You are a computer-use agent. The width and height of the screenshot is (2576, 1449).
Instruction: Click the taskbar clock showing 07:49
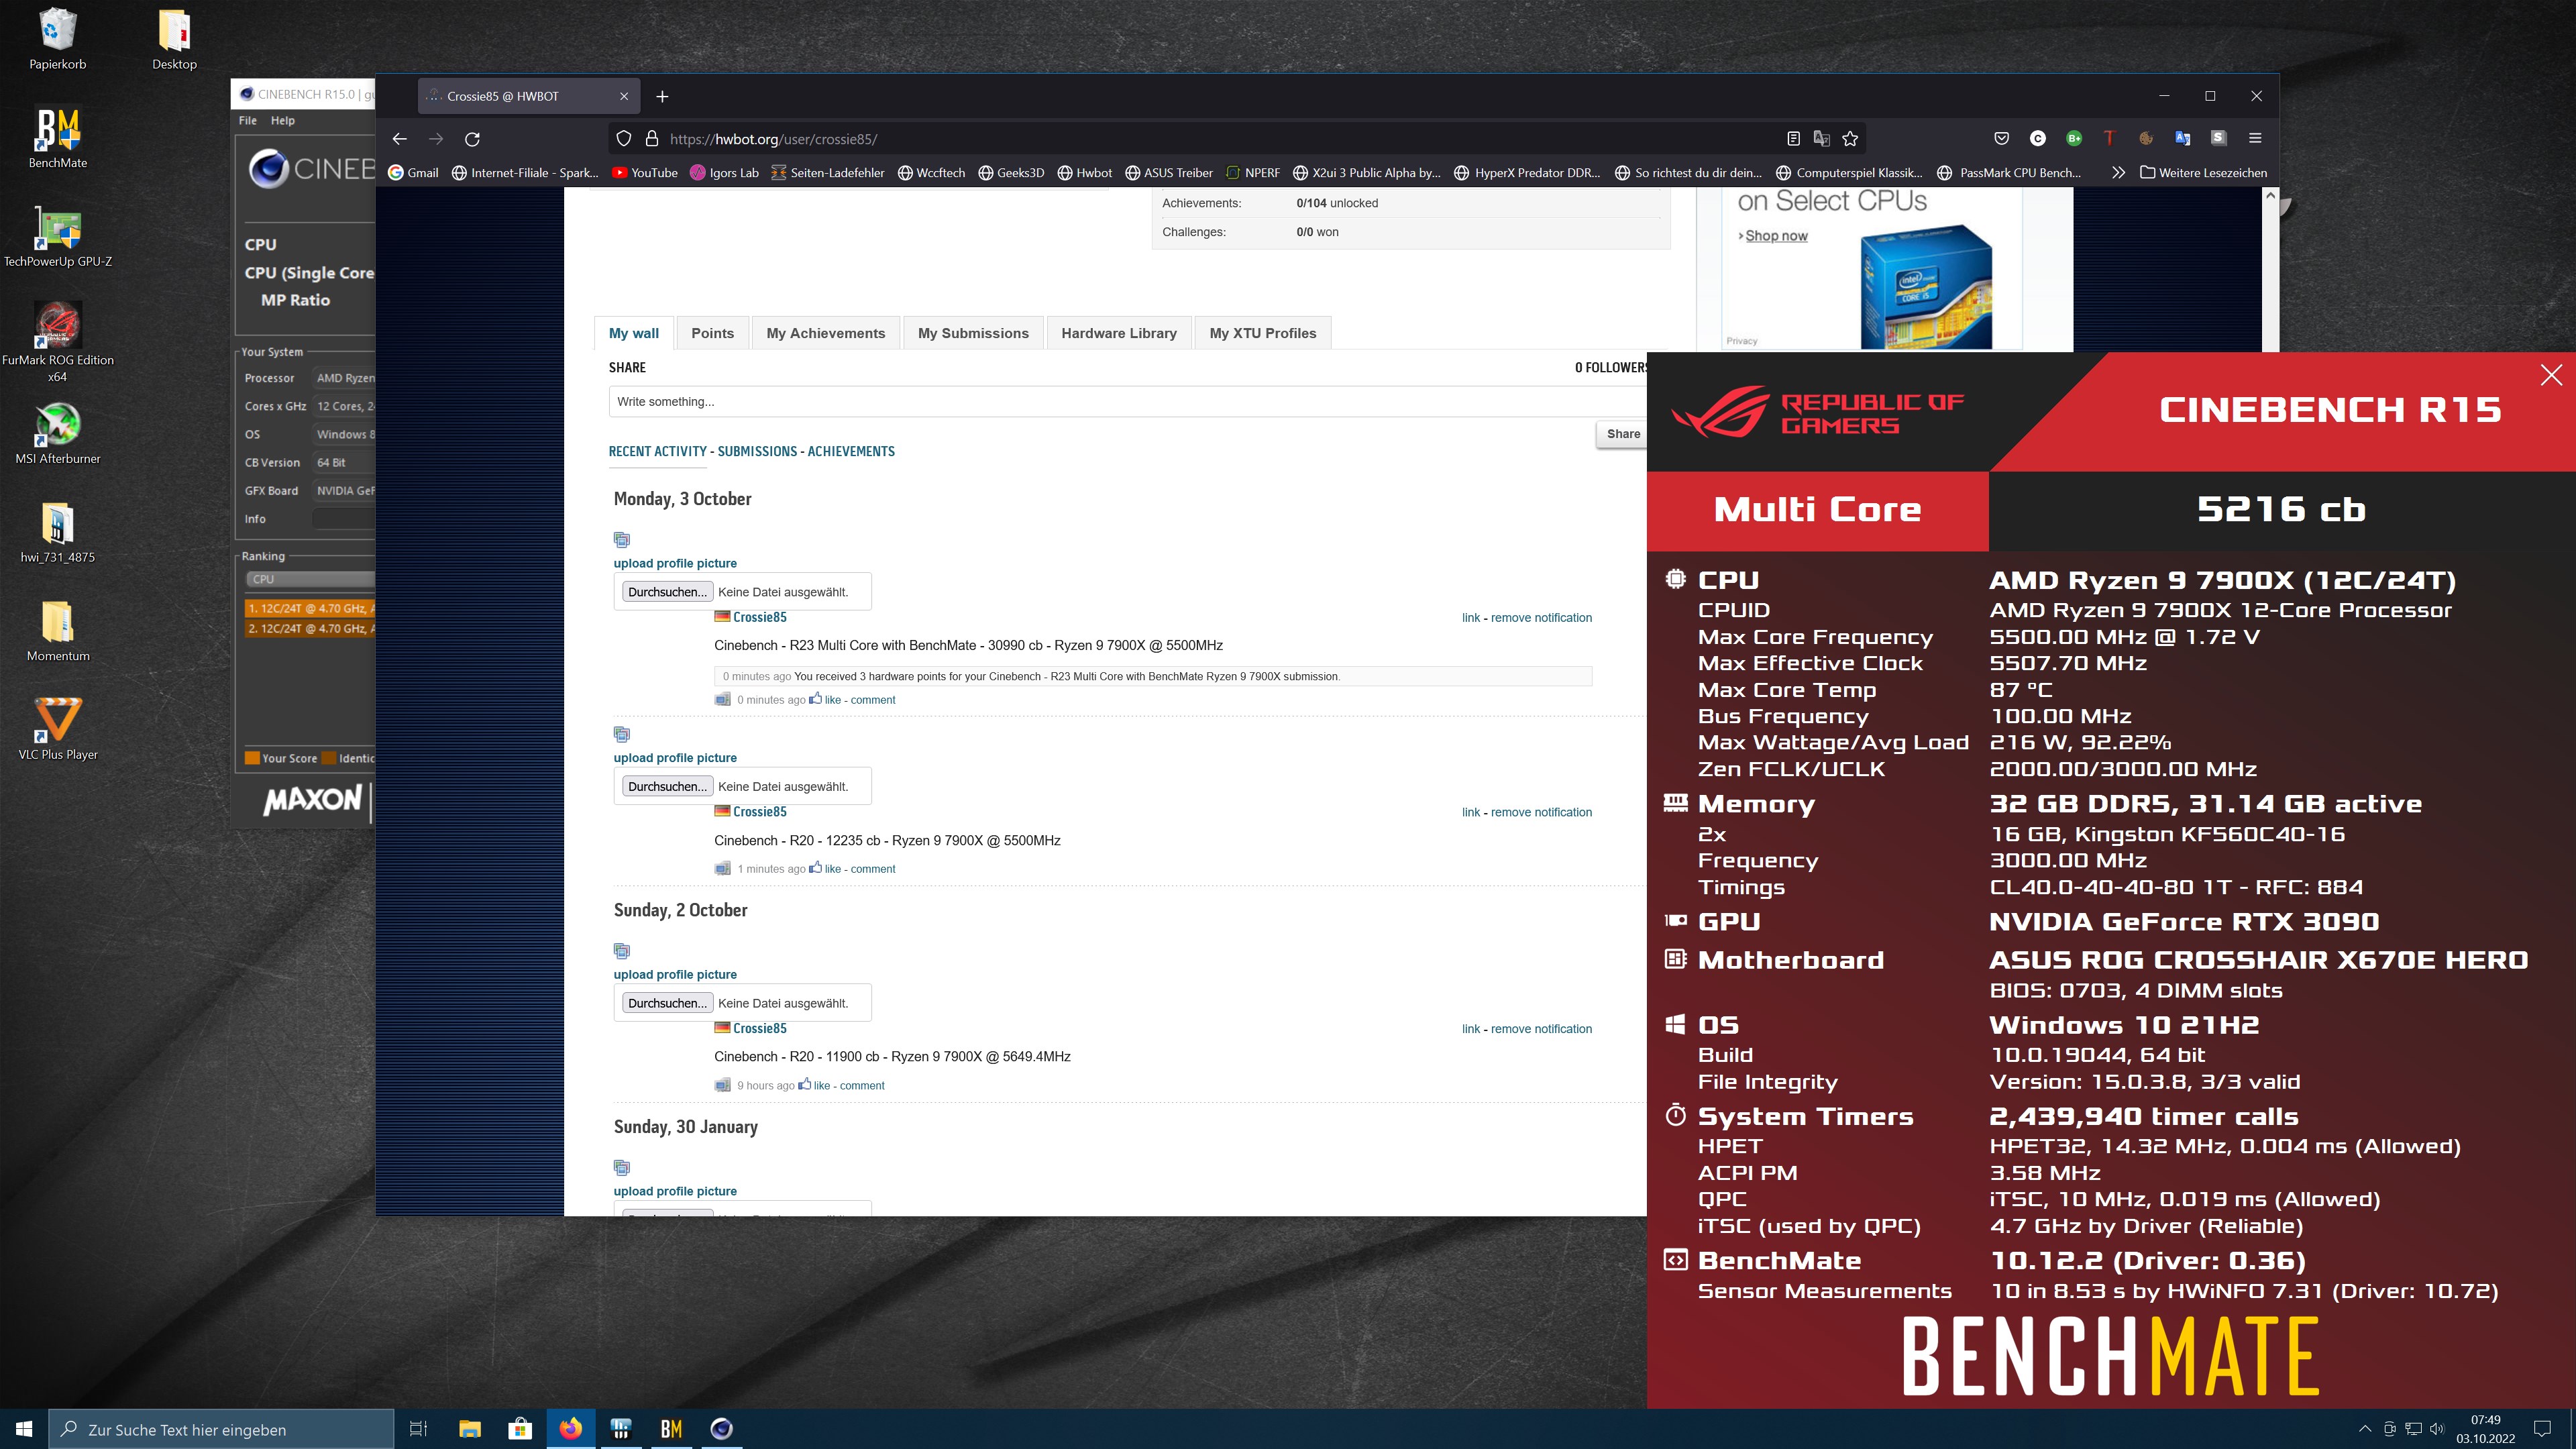pyautogui.click(x=2485, y=1429)
